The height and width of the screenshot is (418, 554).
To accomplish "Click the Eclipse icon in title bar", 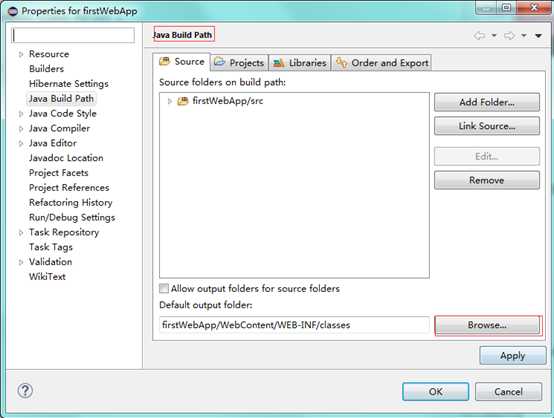I will (13, 11).
